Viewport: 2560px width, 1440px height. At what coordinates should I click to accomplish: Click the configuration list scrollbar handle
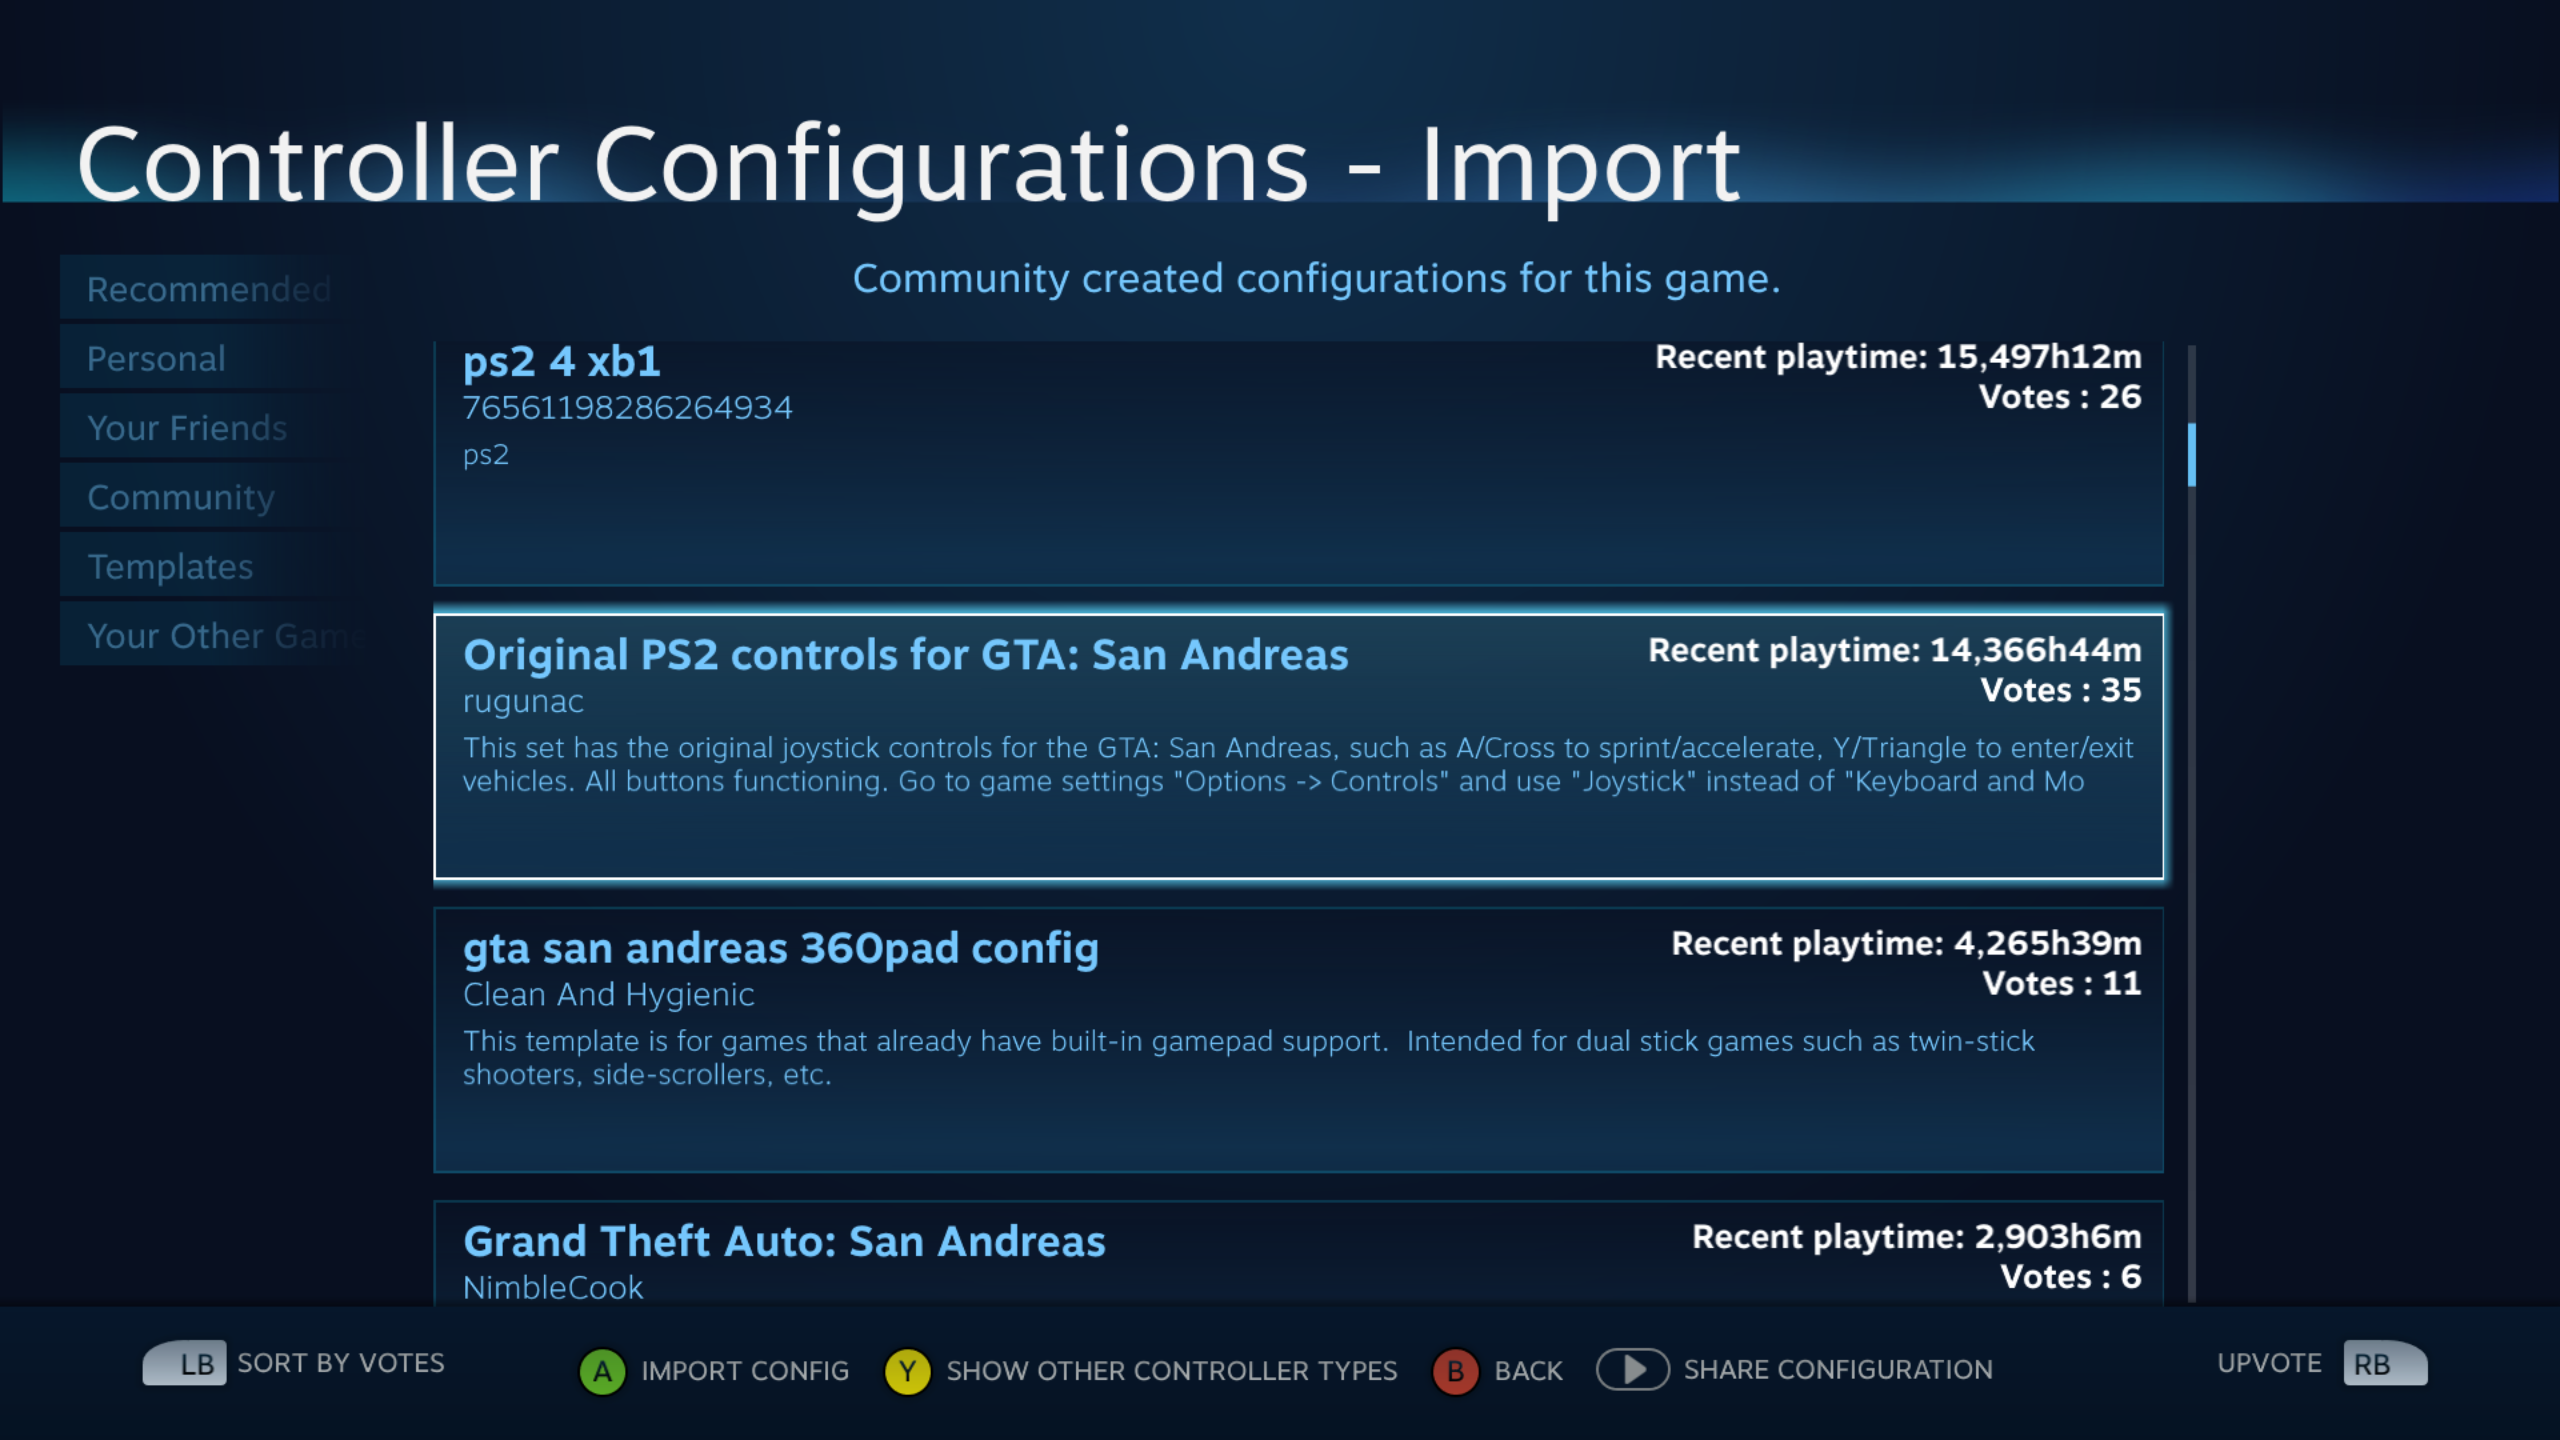coord(2191,455)
